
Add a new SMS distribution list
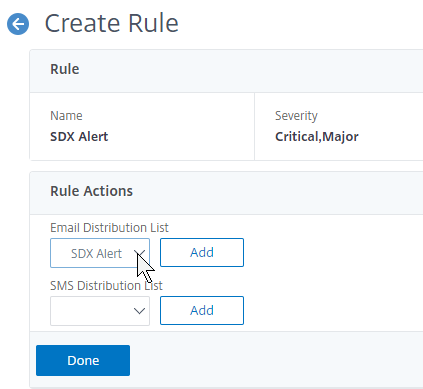pyautogui.click(x=202, y=310)
